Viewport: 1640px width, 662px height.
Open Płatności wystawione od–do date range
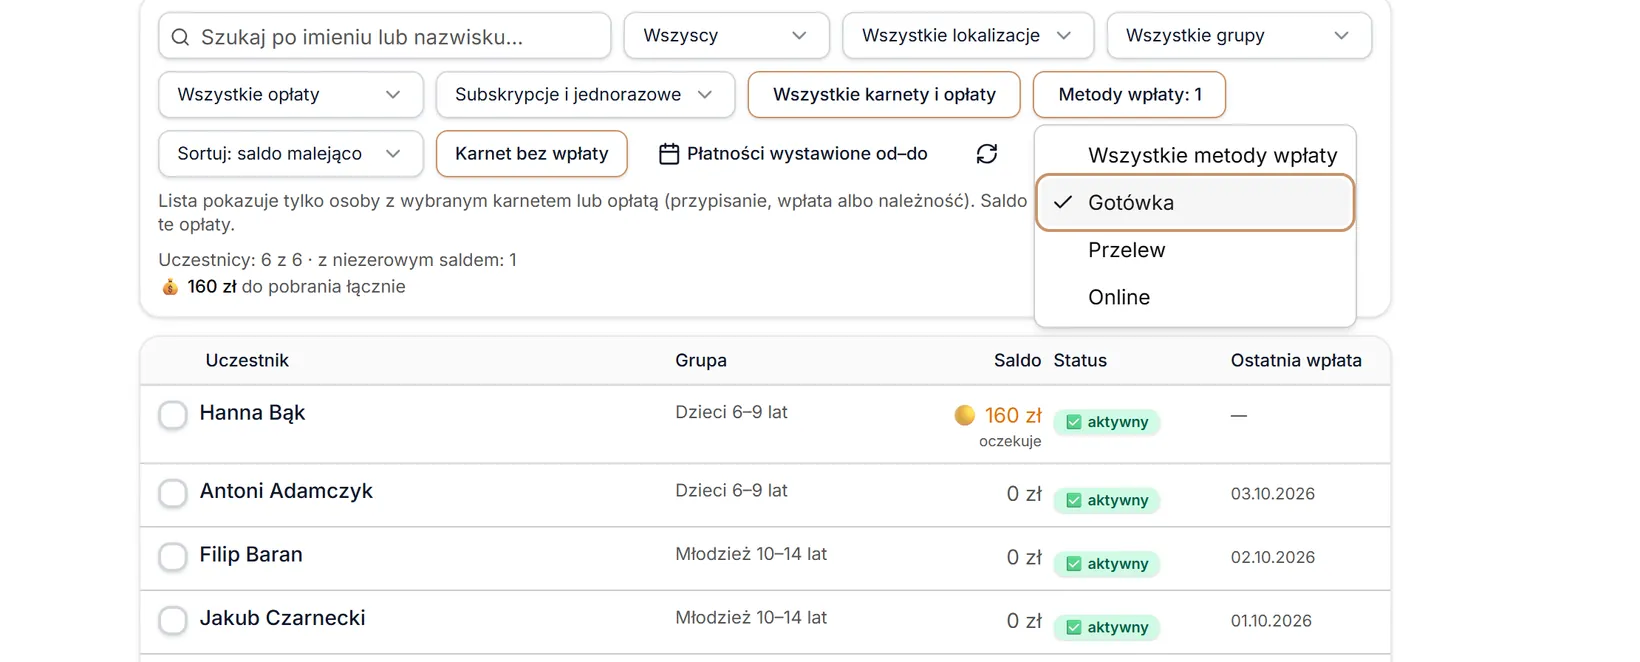(x=794, y=154)
